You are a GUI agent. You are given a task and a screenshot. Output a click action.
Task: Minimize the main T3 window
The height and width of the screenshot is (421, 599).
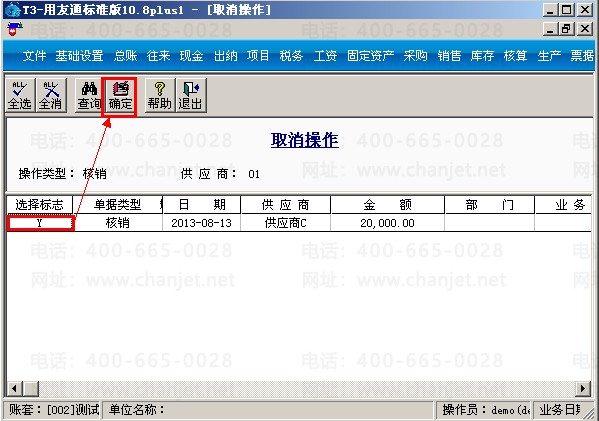tap(550, 10)
